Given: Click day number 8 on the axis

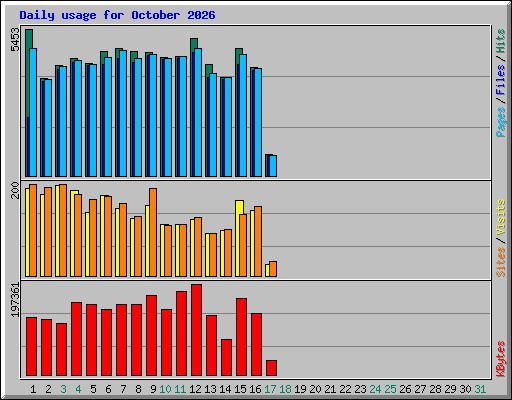Looking at the screenshot, I should [138, 389].
